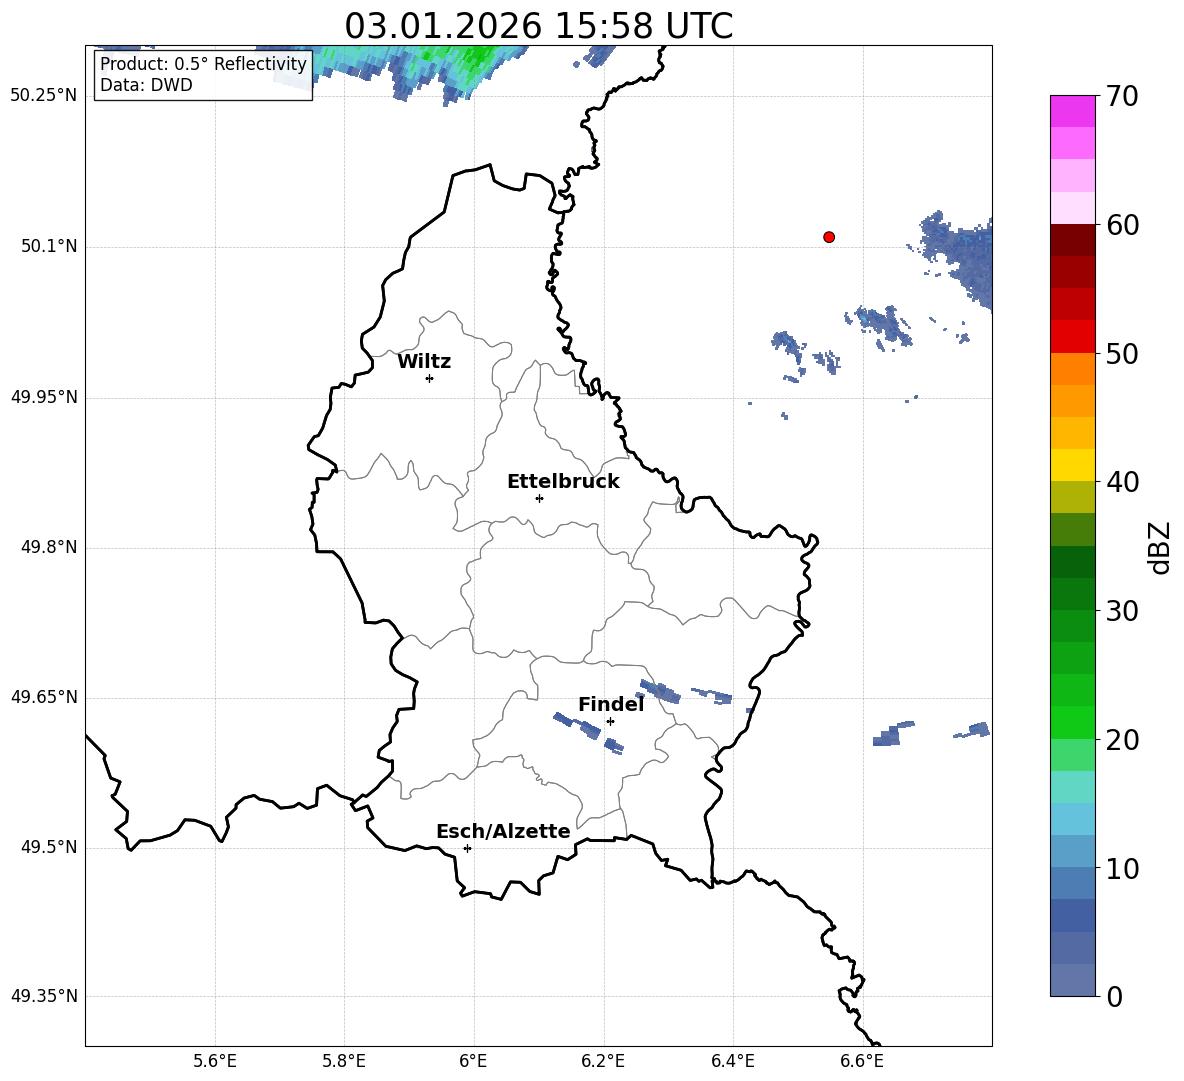Click the Ettelbruck location cross marker
Viewport: 1184px width, 1081px height.
[539, 498]
